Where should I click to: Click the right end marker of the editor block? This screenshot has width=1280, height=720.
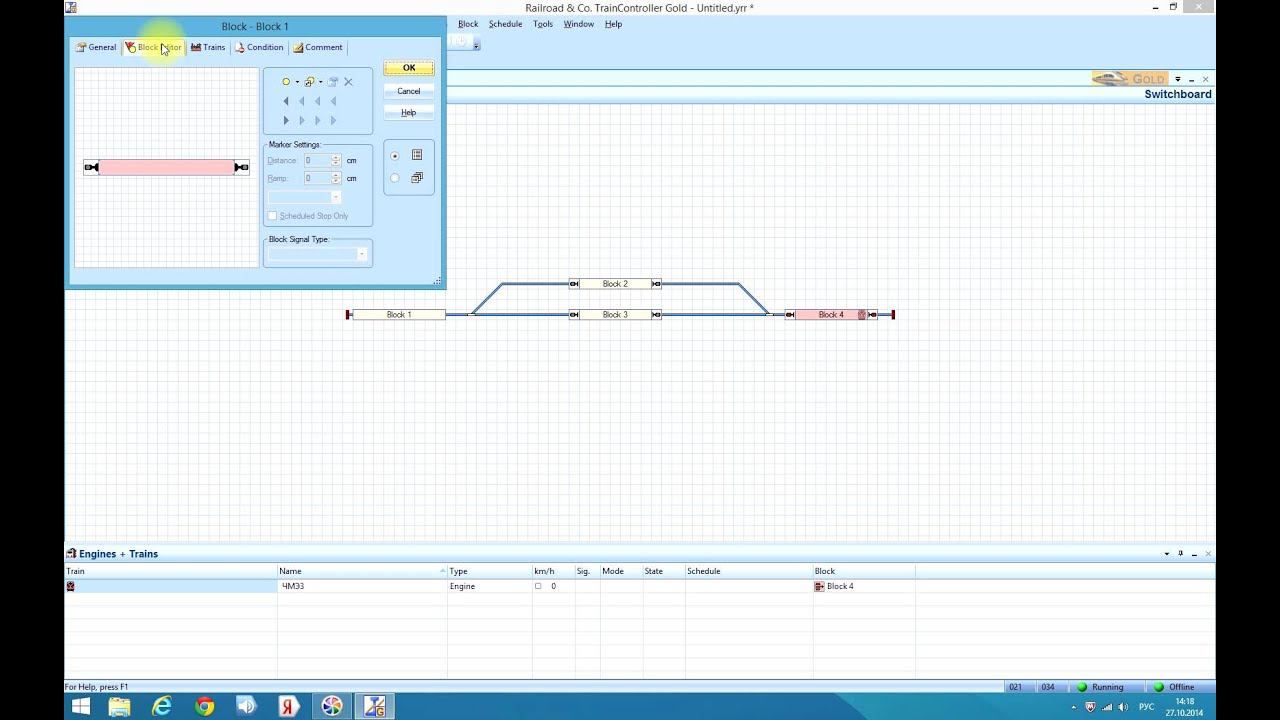[241, 167]
